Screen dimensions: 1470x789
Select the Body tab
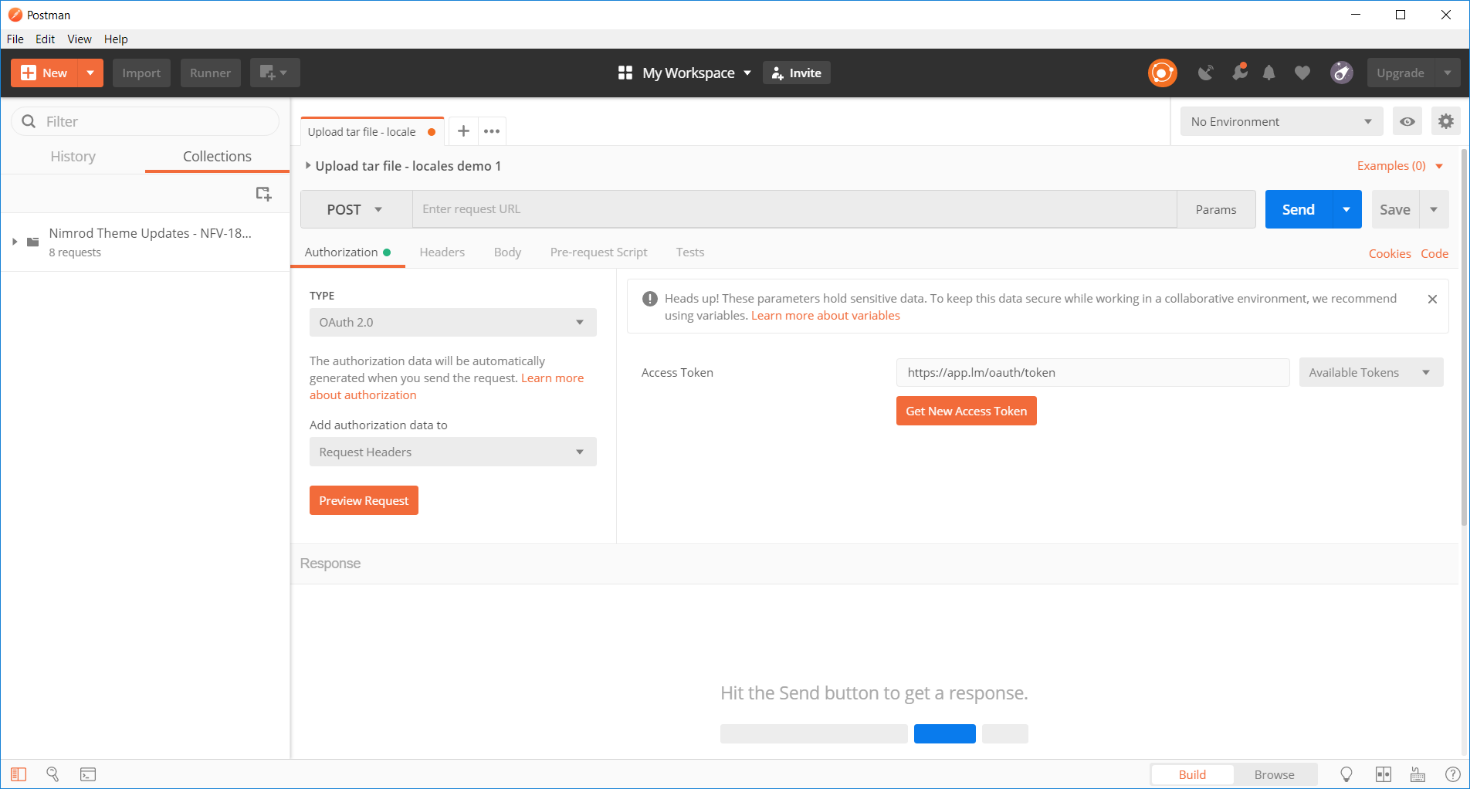point(508,252)
